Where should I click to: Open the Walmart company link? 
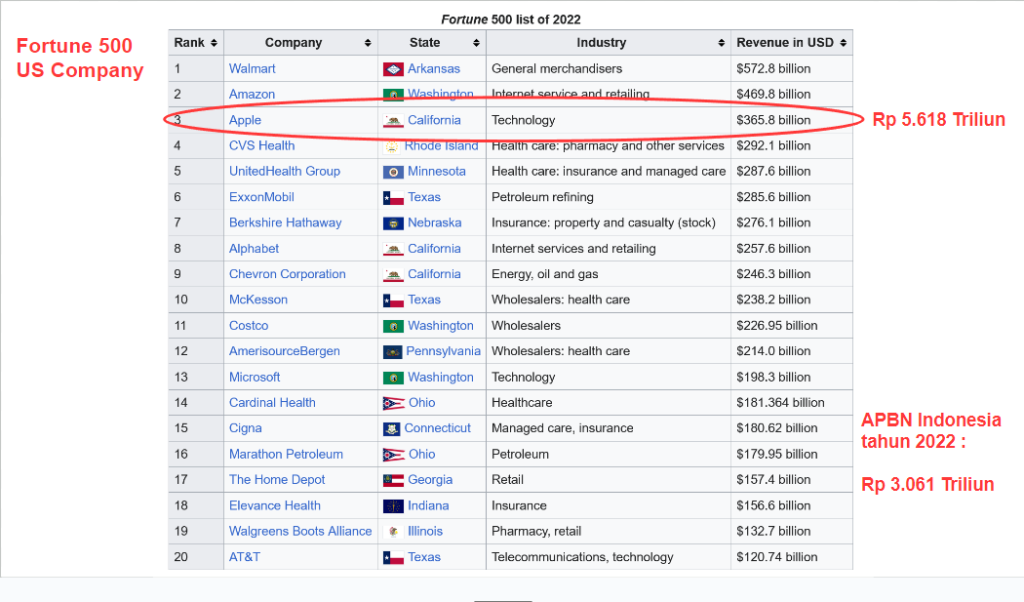point(252,69)
